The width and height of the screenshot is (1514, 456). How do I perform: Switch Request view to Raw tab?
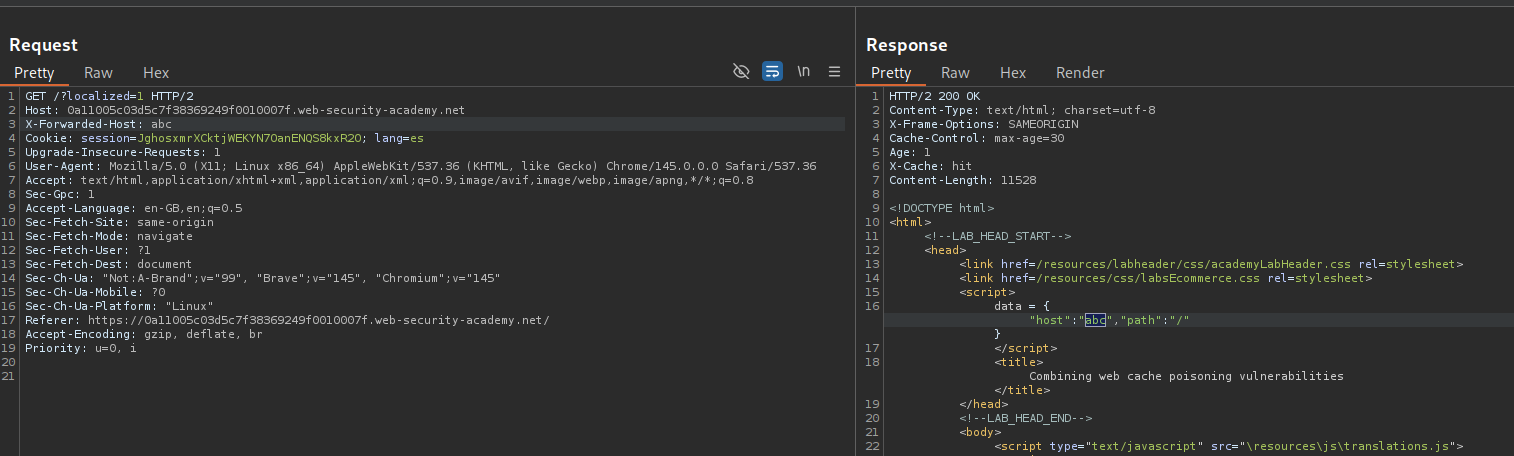click(98, 72)
